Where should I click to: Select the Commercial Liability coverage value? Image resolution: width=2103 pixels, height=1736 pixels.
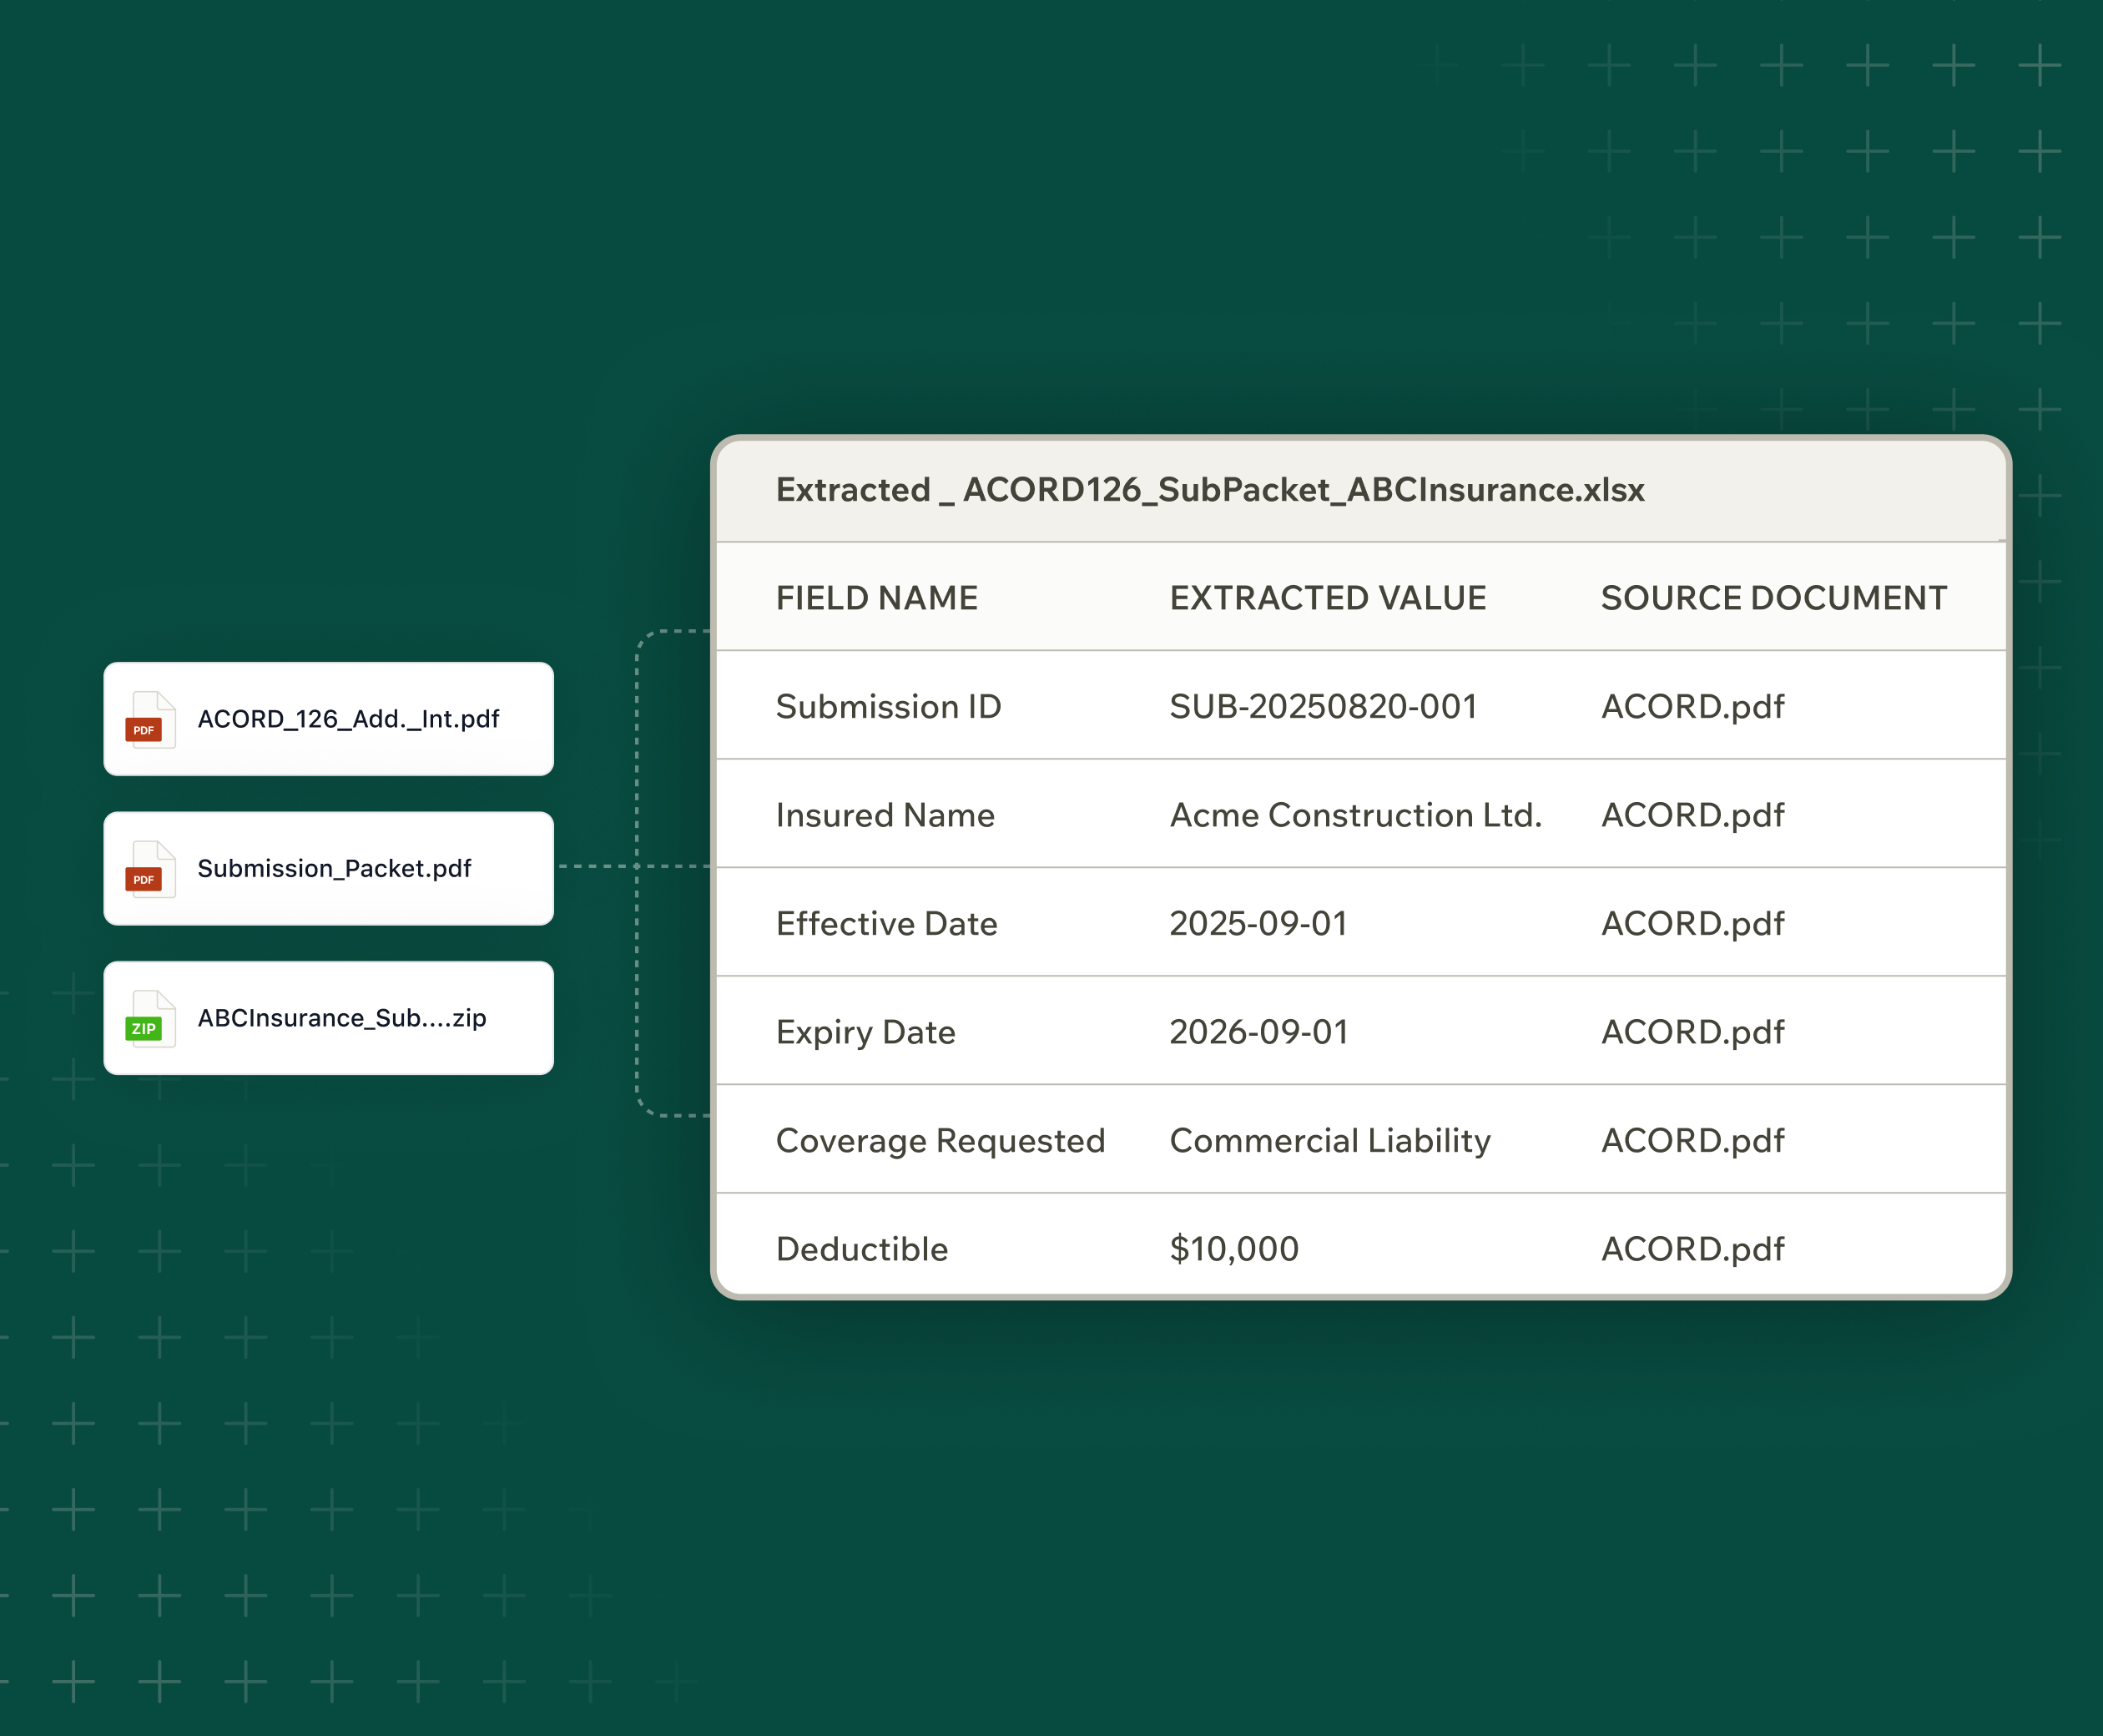[1329, 1141]
